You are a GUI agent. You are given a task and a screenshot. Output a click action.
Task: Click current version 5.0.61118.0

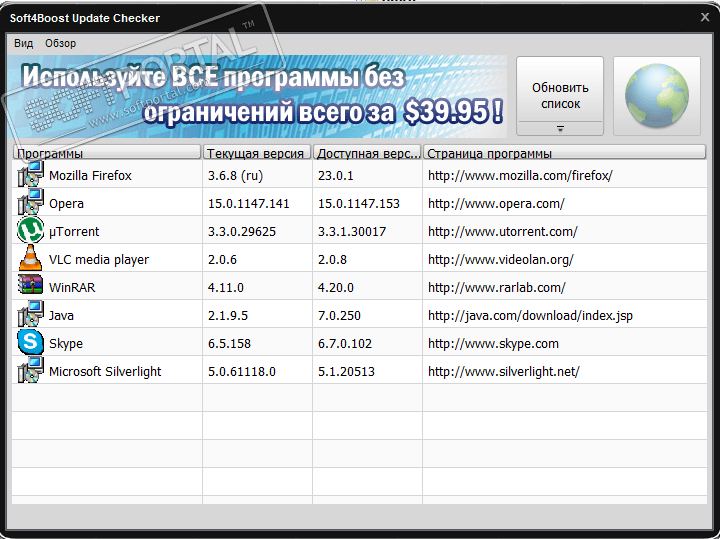click(x=242, y=371)
